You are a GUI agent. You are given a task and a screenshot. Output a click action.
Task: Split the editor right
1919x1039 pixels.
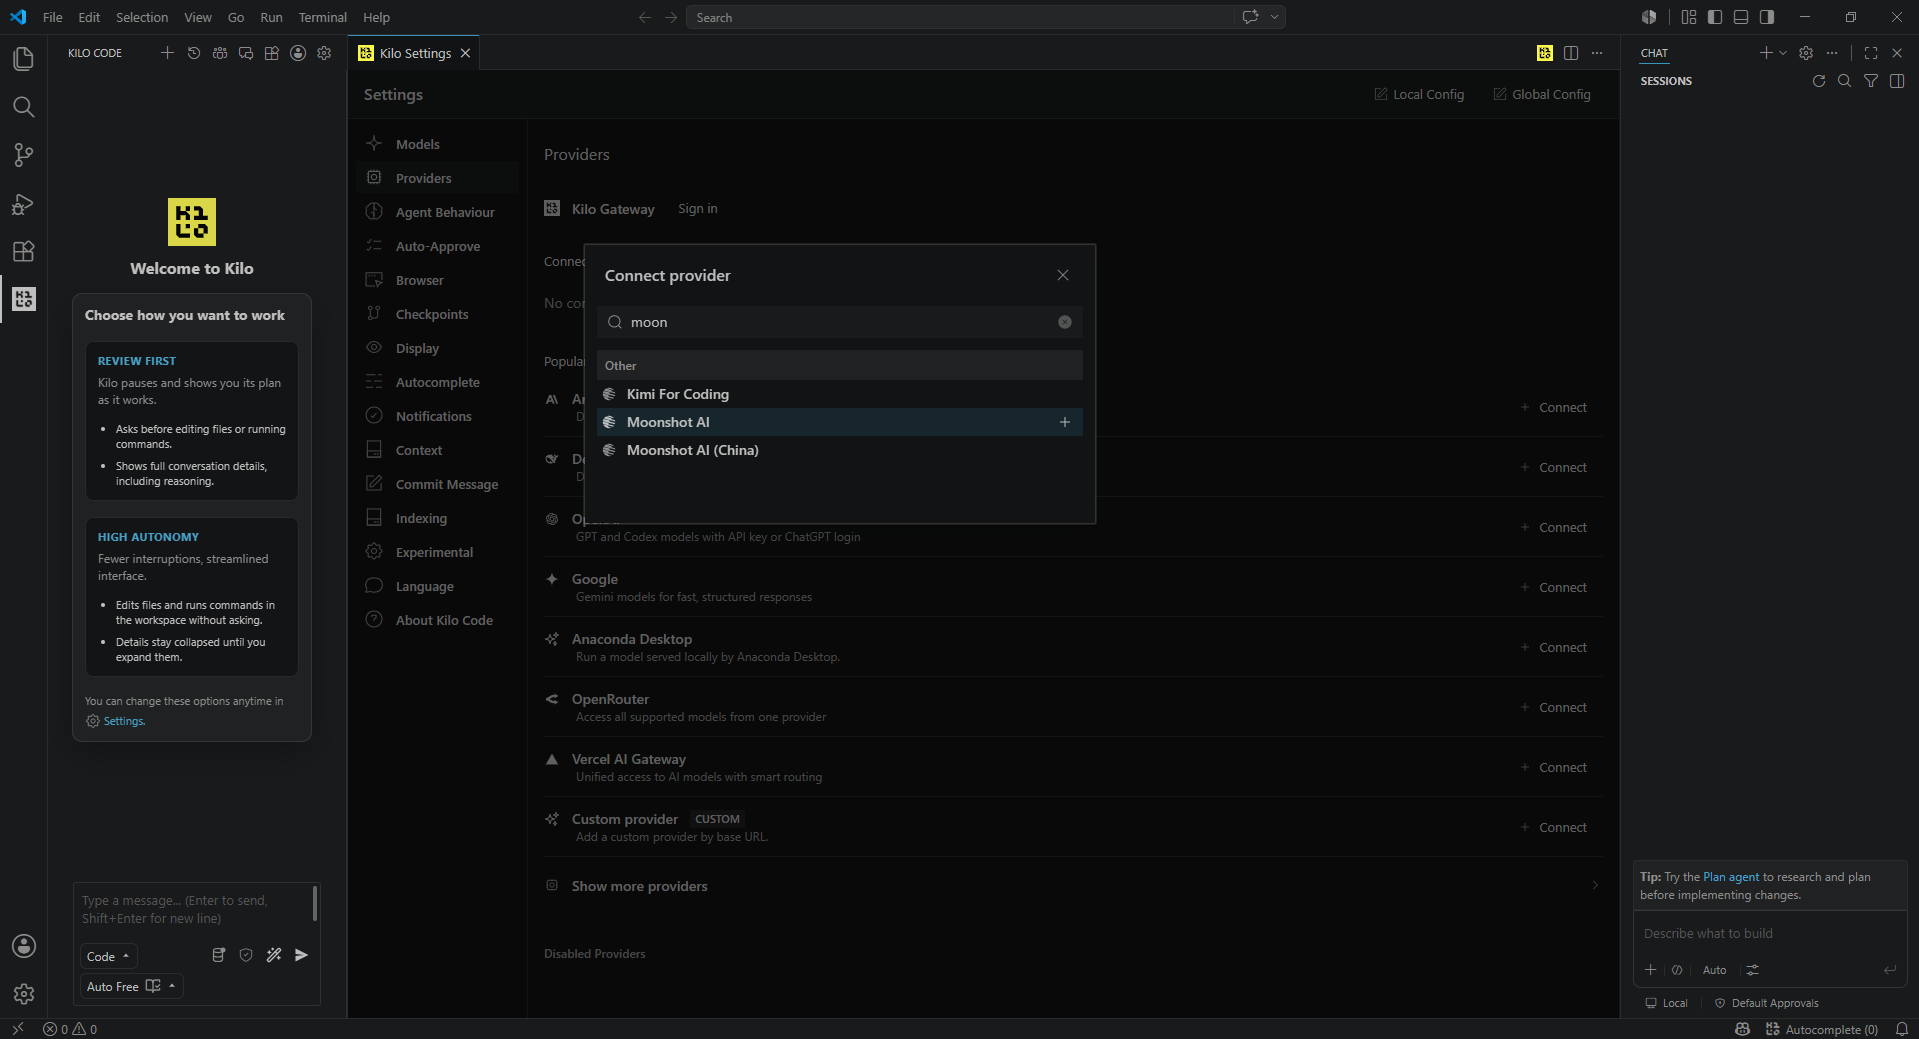1571,53
